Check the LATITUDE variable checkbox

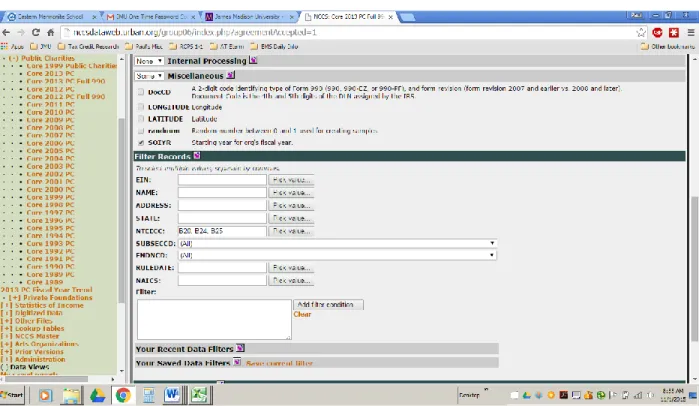pos(141,119)
